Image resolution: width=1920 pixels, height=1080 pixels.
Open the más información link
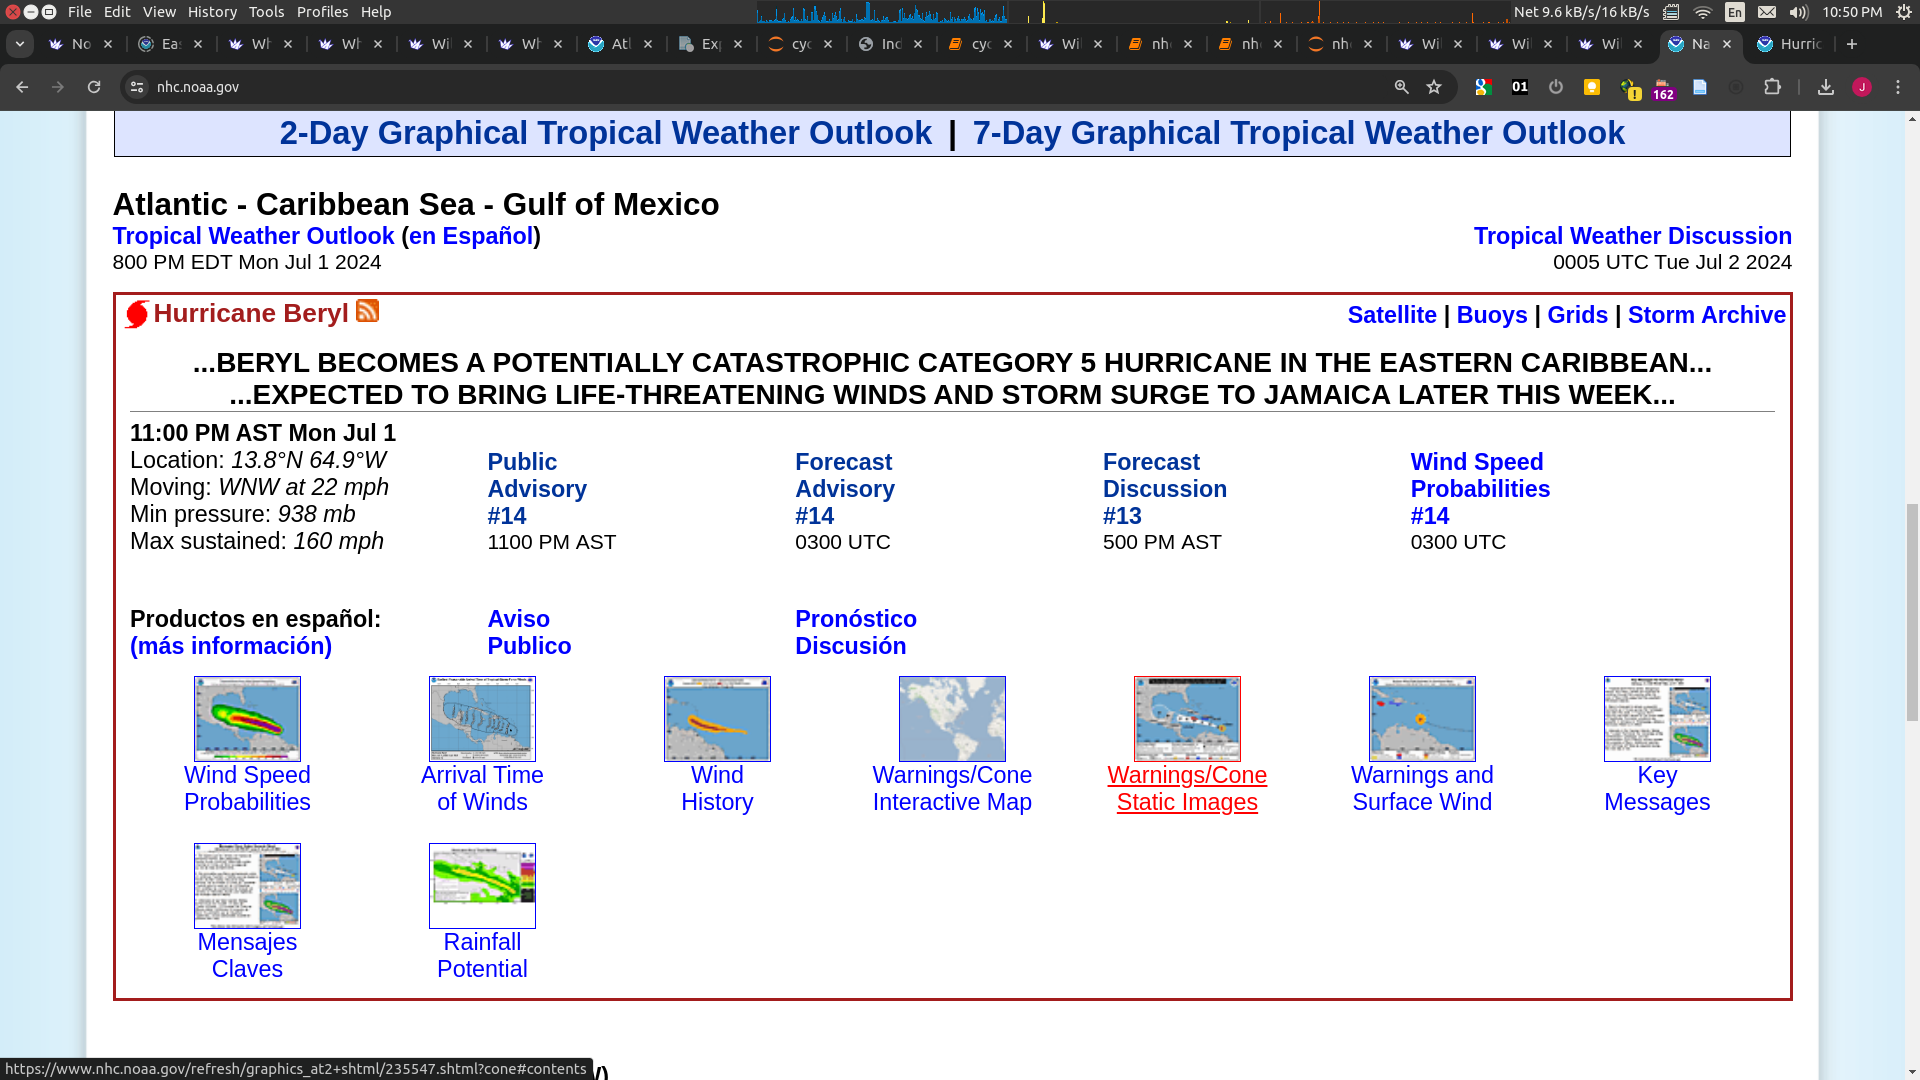point(231,646)
